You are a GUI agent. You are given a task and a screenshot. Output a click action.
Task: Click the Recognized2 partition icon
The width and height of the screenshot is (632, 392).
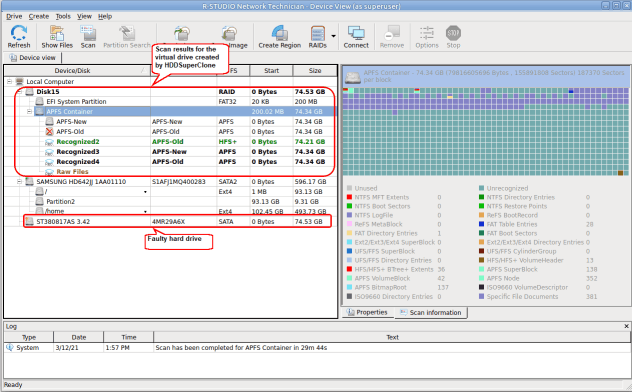click(x=49, y=142)
